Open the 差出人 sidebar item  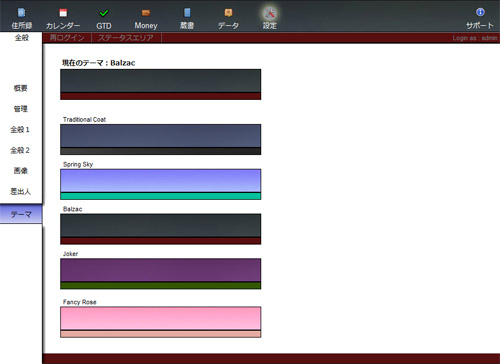20,191
